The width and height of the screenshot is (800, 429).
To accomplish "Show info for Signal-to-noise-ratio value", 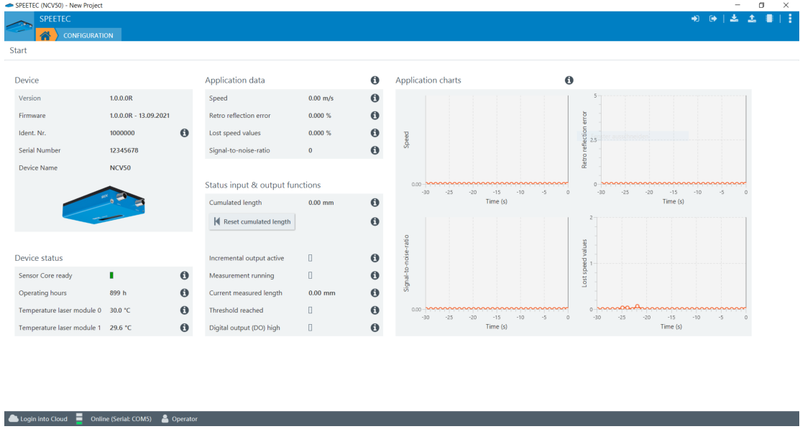I will pyautogui.click(x=374, y=150).
